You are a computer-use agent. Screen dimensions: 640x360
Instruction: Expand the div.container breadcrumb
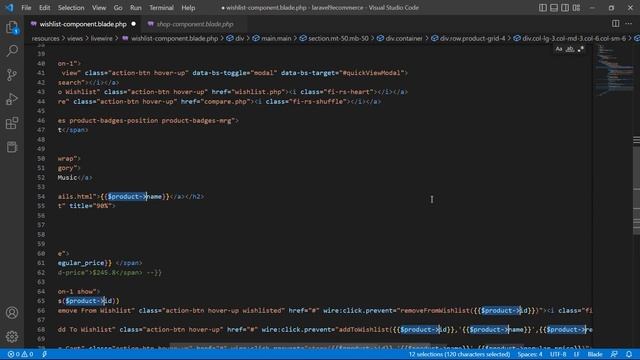pos(404,38)
